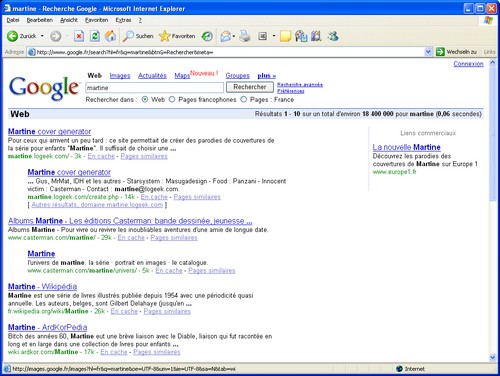Open En cache for www.casterman.com/martine/ result
500x376 pixels.
pos(131,237)
